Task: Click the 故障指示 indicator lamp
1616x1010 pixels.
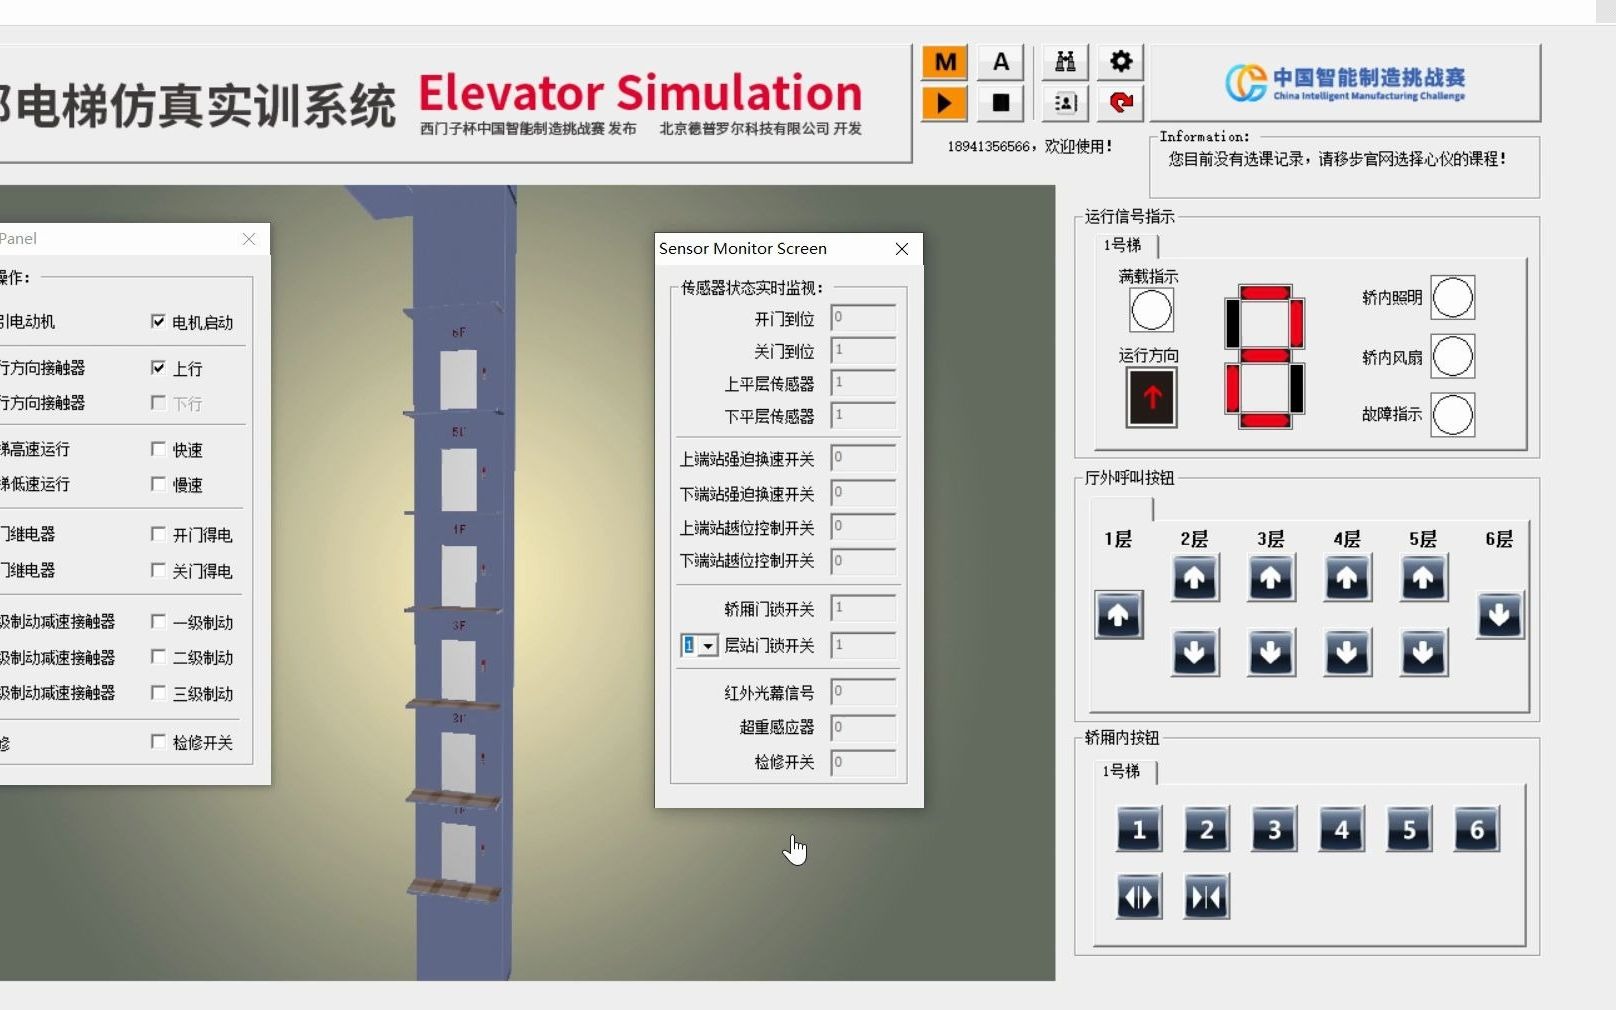Action: [1453, 414]
